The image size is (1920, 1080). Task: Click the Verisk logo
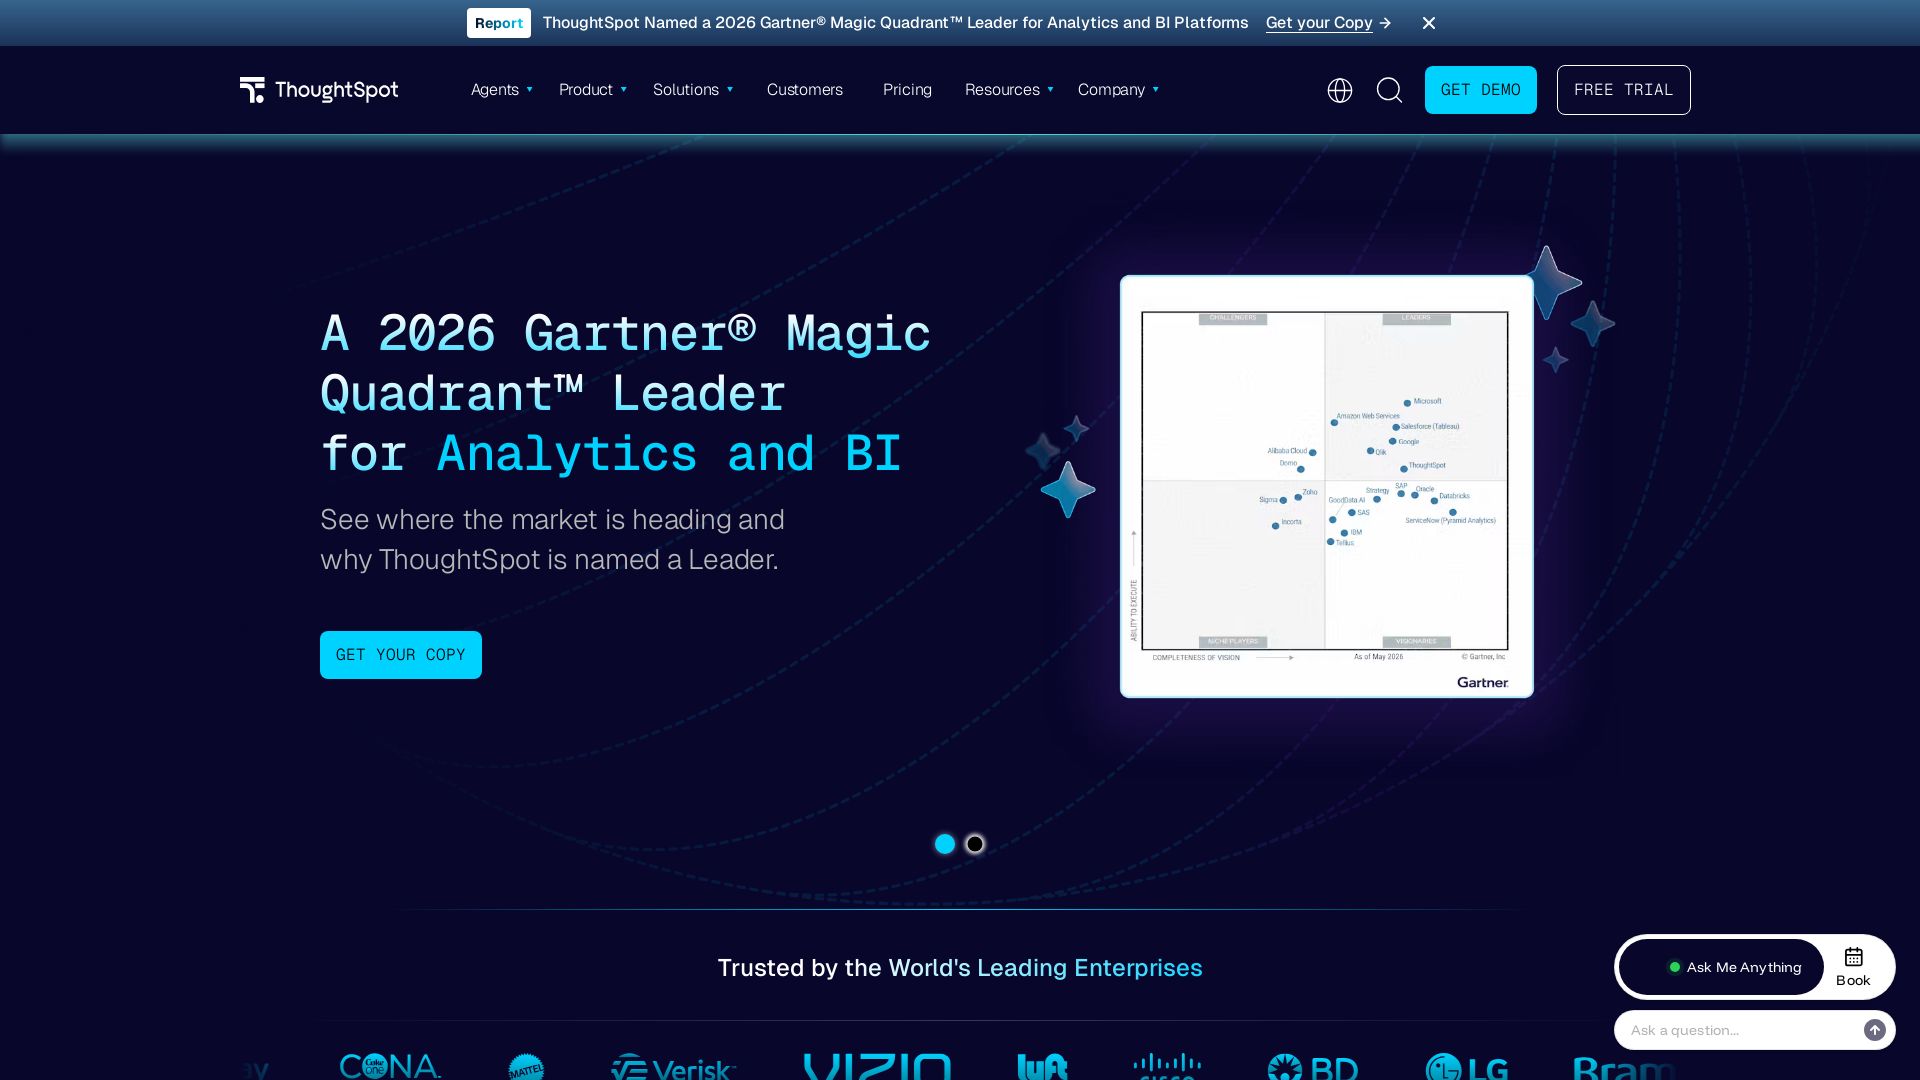(673, 1067)
